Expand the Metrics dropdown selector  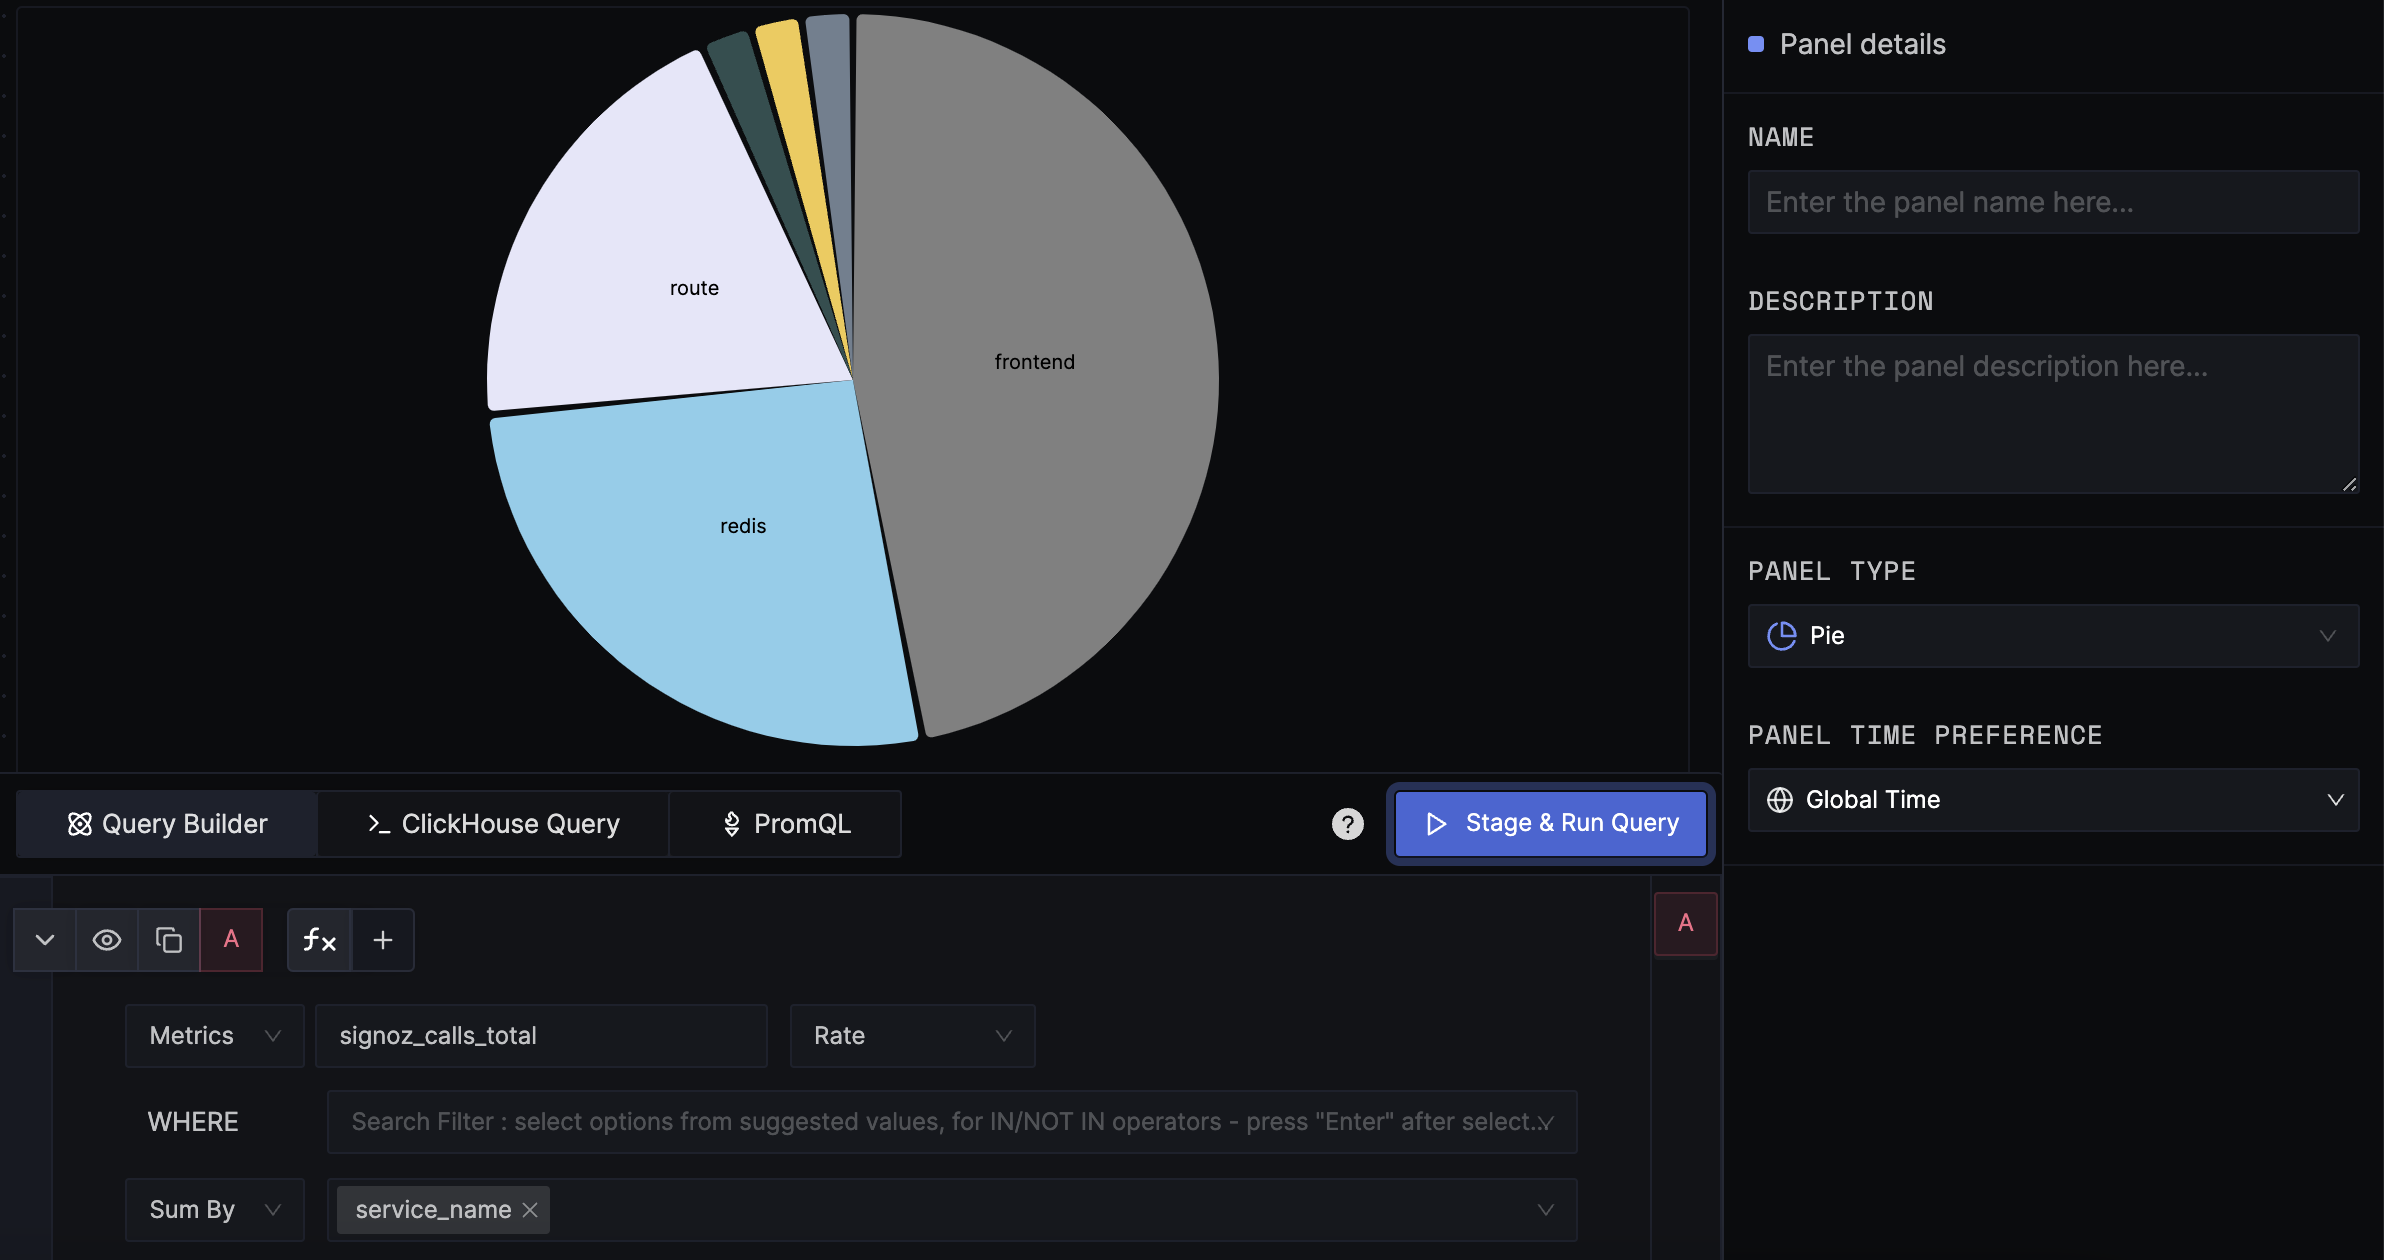coord(213,1034)
